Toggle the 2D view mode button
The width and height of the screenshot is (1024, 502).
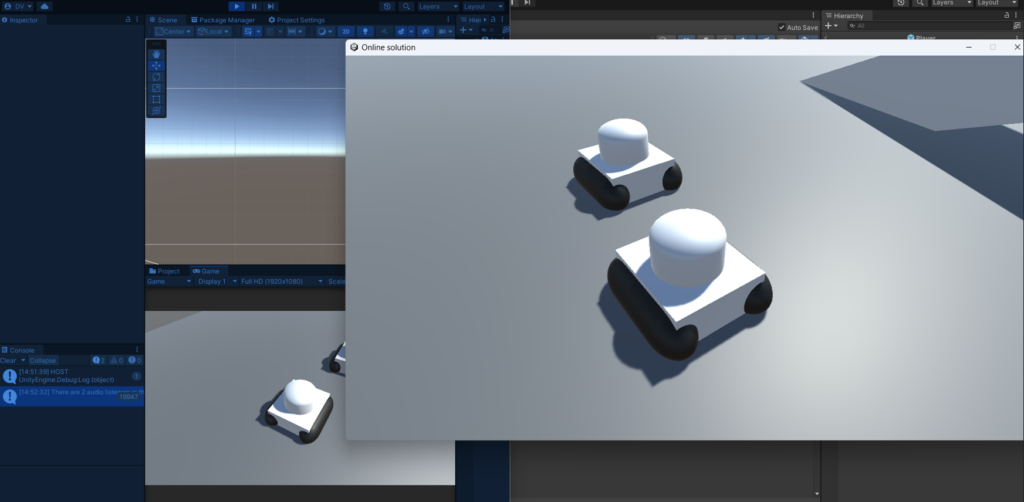click(x=346, y=32)
